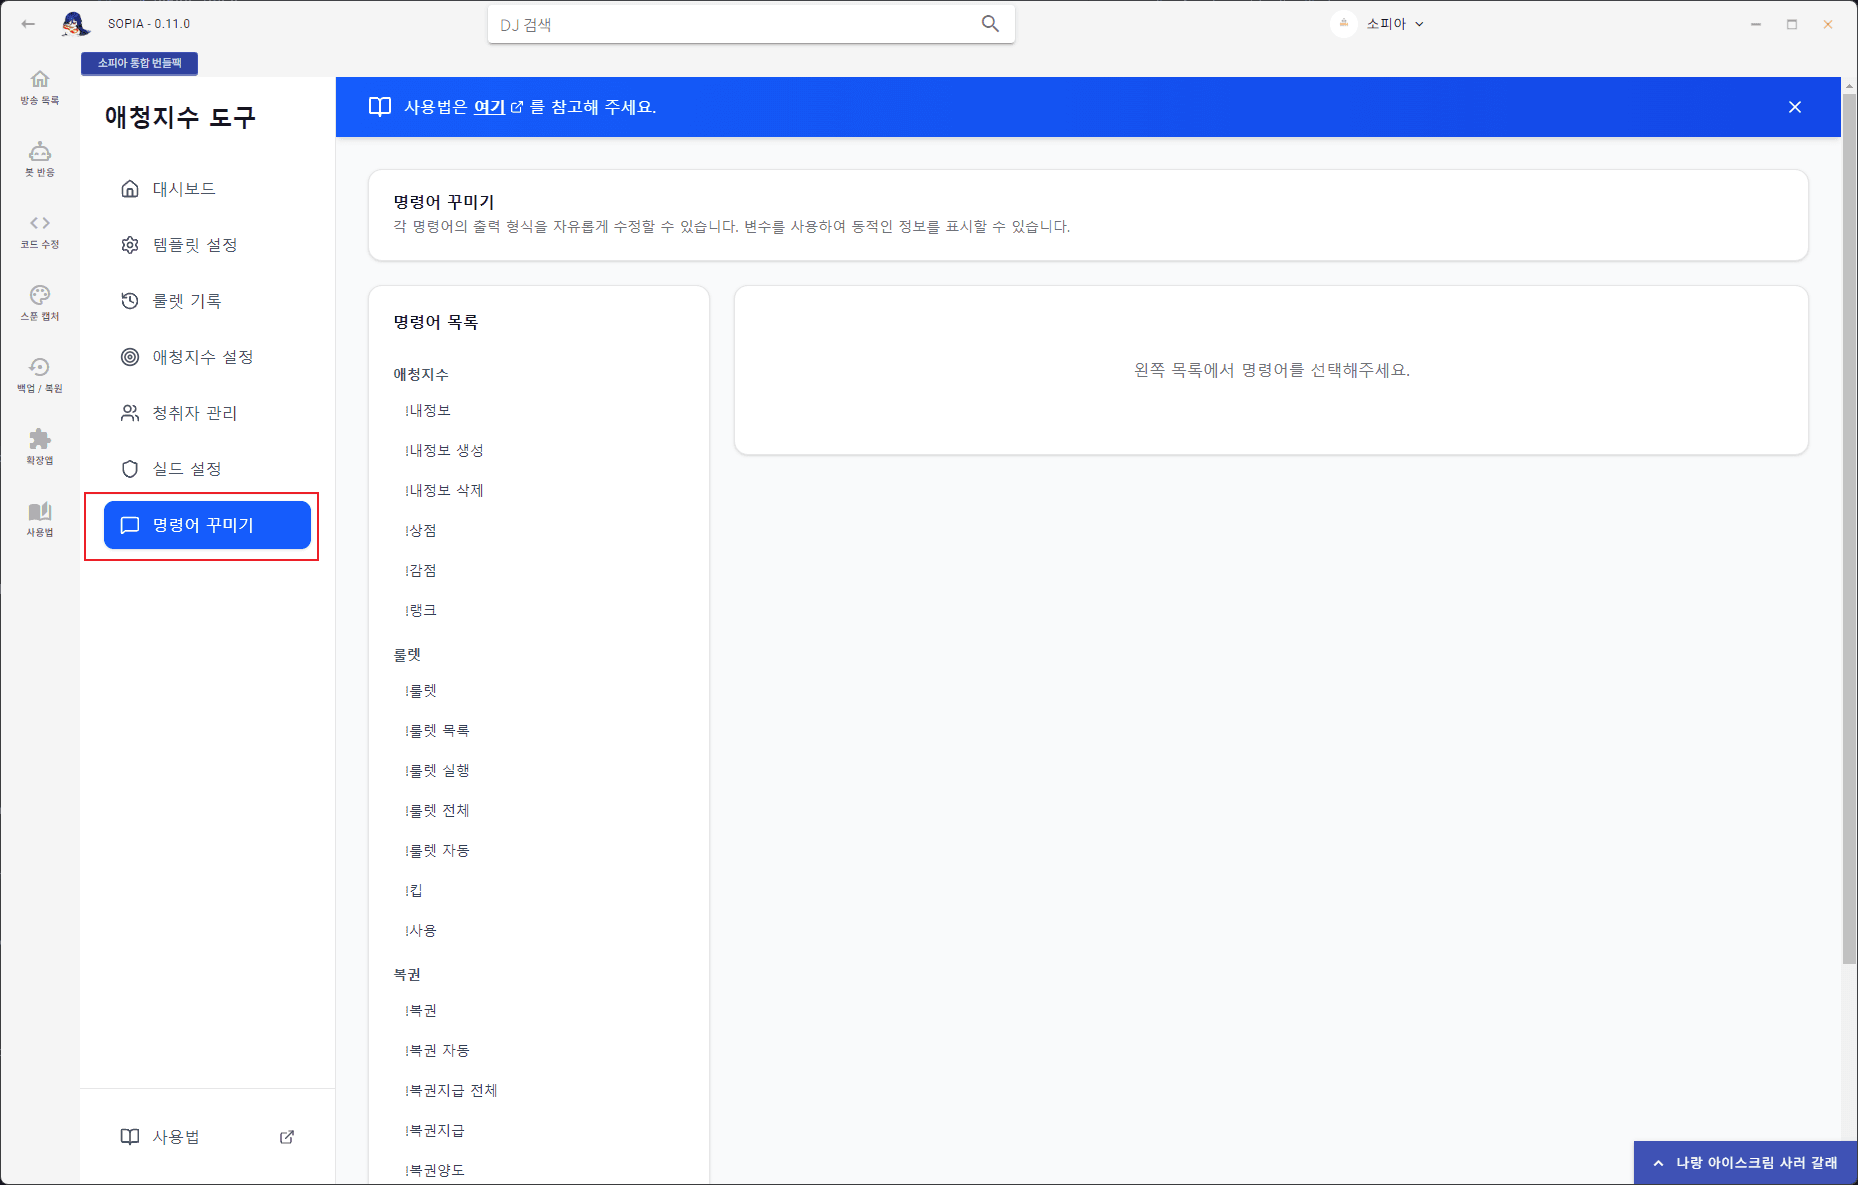Click the 여기 usage guide link
The width and height of the screenshot is (1858, 1185).
tap(489, 107)
